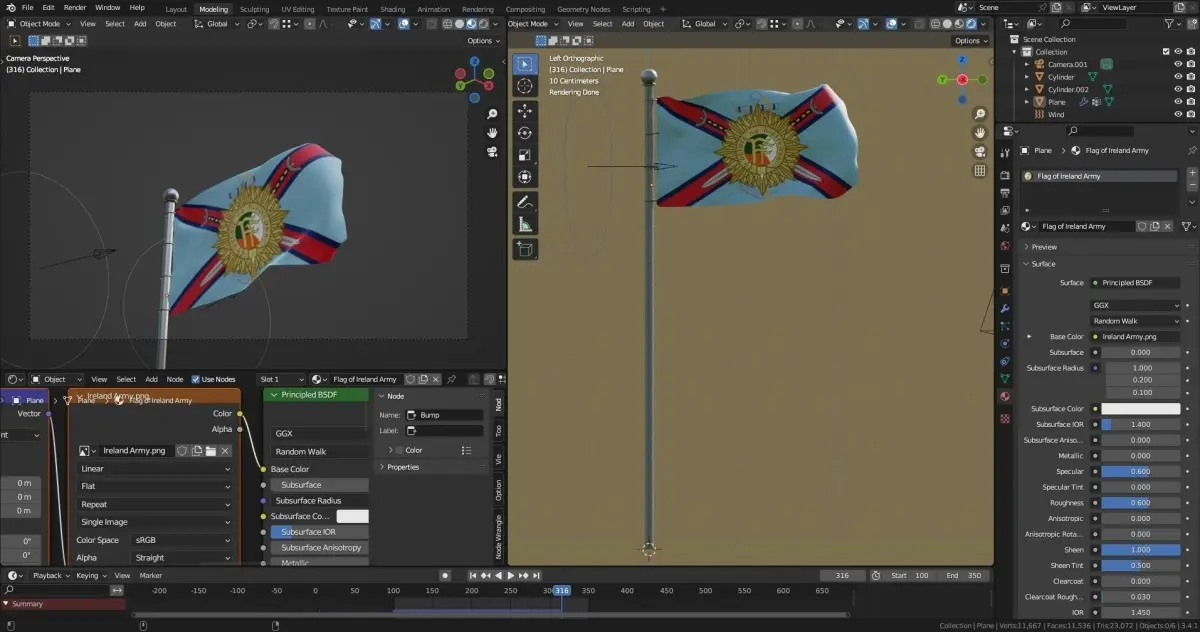
Task: Select the Move tool in right viewport
Action: (525, 111)
